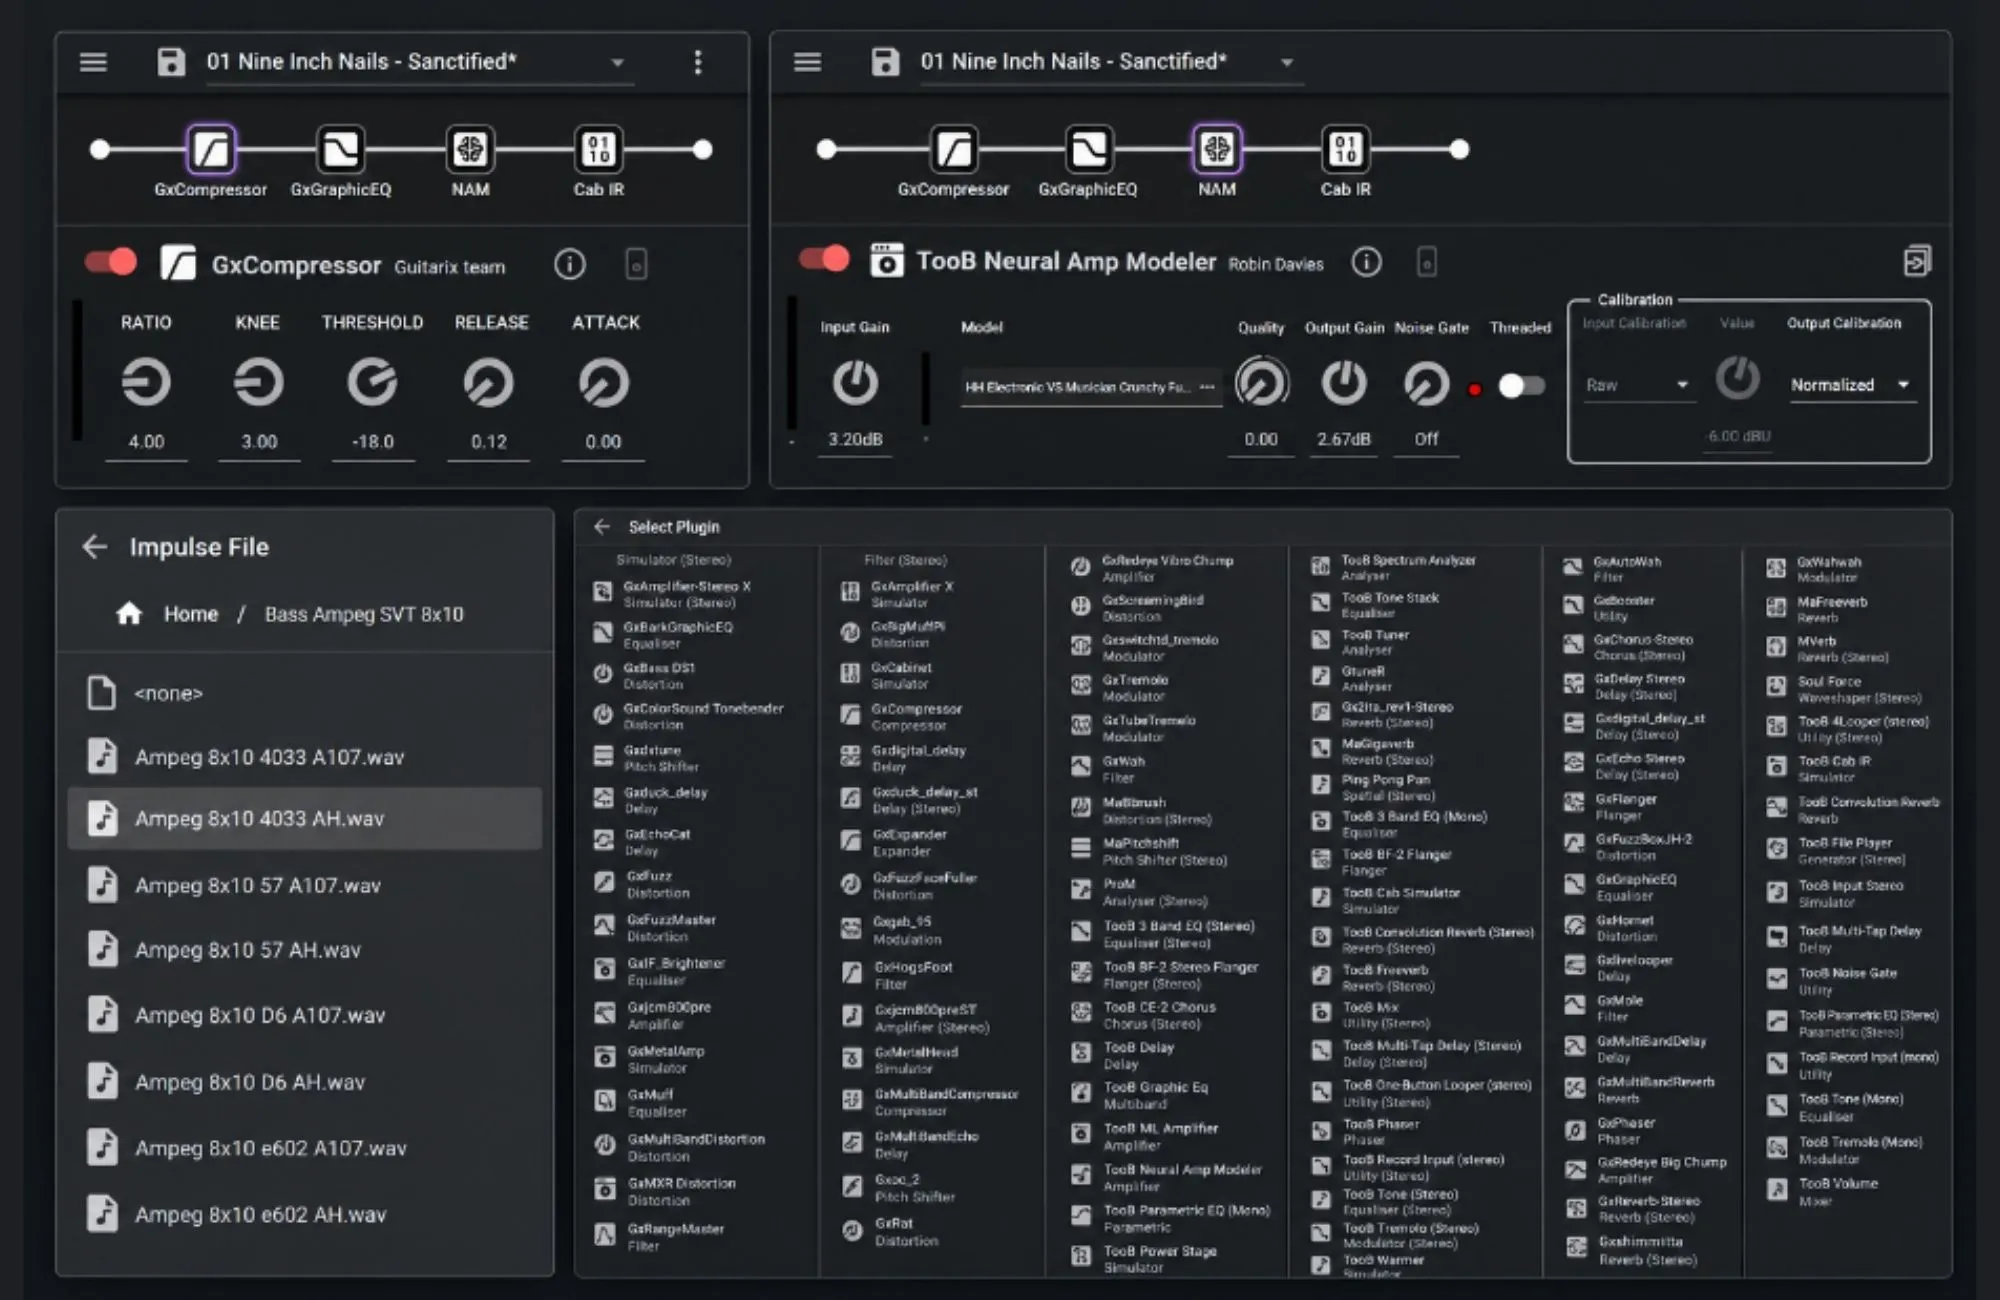
Task: Select GxGraphicEQ node in left pedalboard chain
Action: [340, 150]
